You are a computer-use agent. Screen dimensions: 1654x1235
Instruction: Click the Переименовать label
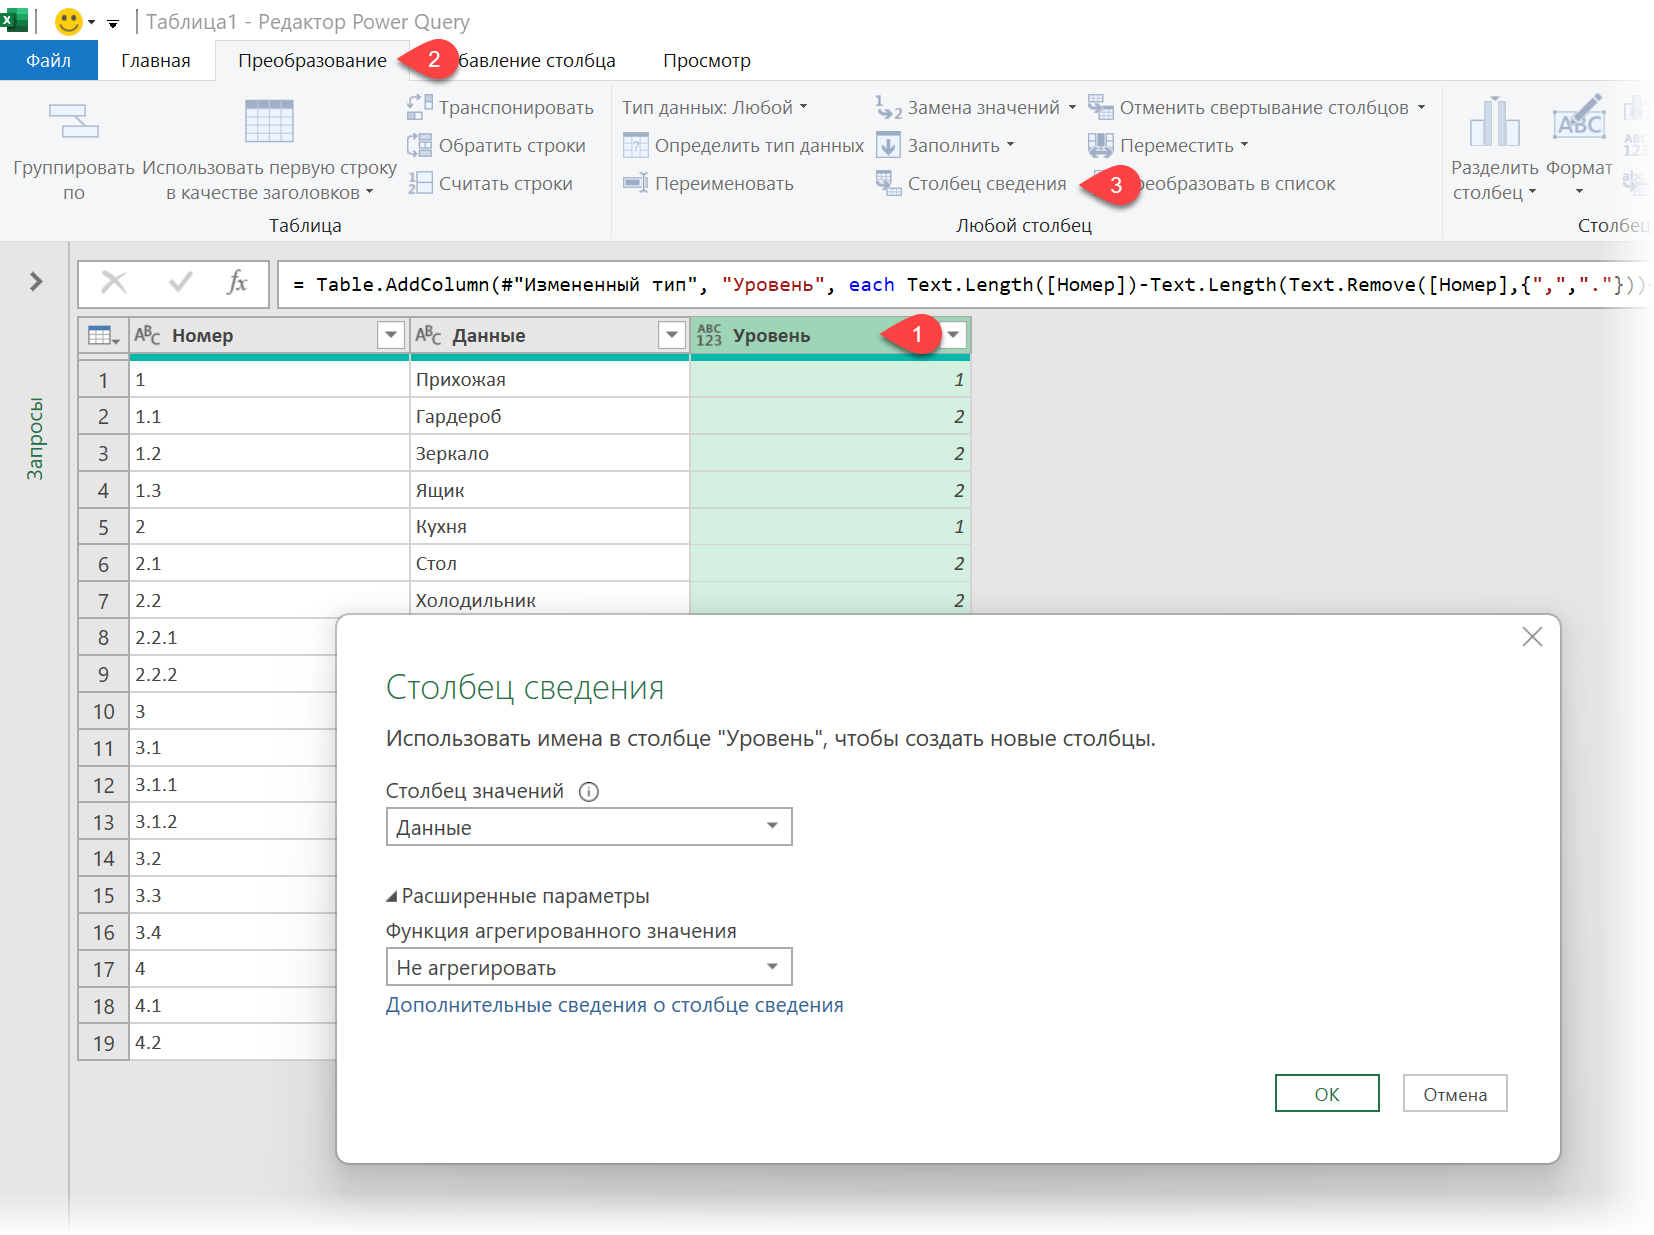pos(724,183)
